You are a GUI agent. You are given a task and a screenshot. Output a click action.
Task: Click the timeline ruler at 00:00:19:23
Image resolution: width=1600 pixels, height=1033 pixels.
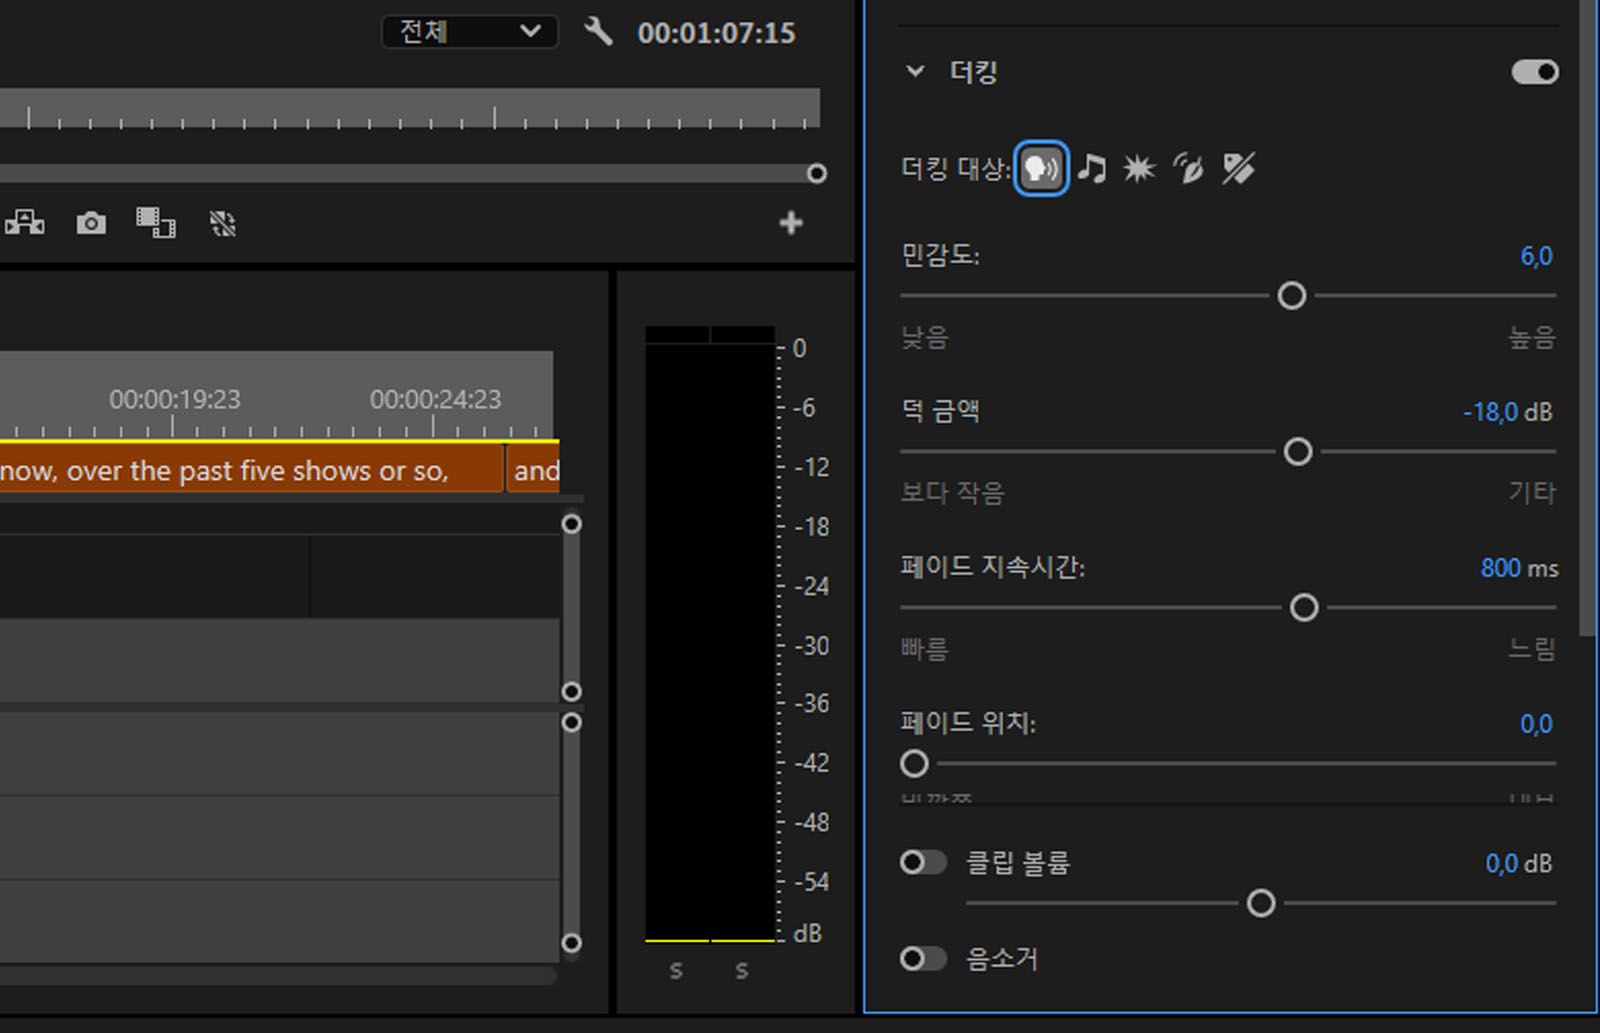(x=175, y=400)
